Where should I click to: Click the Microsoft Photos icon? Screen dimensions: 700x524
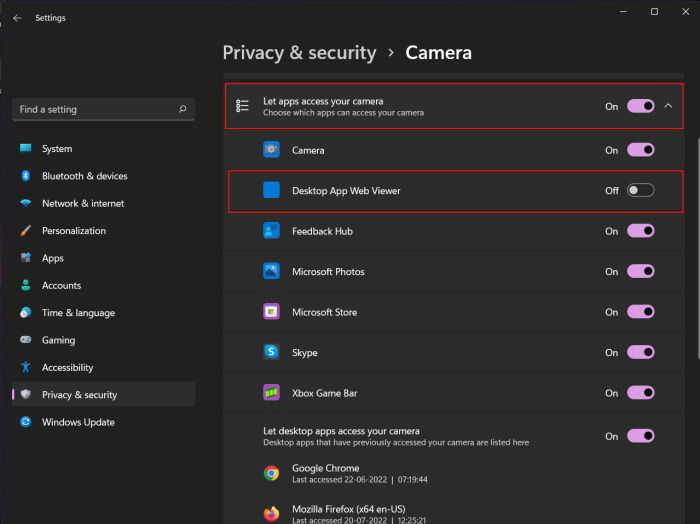271,271
